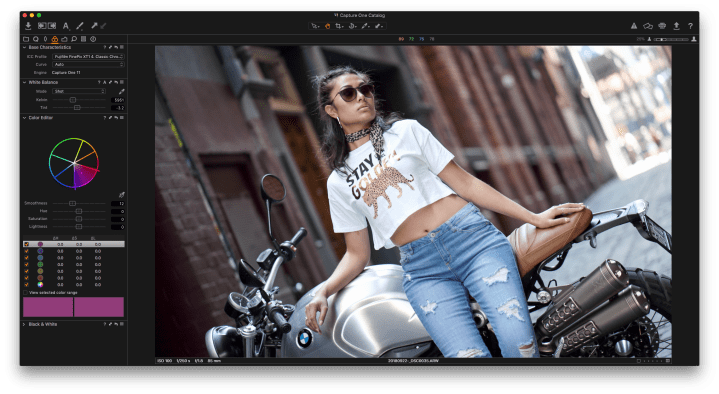Reset Base Characteristics with undo arrow icon
Viewport: 719px width, 394px height.
tap(116, 47)
